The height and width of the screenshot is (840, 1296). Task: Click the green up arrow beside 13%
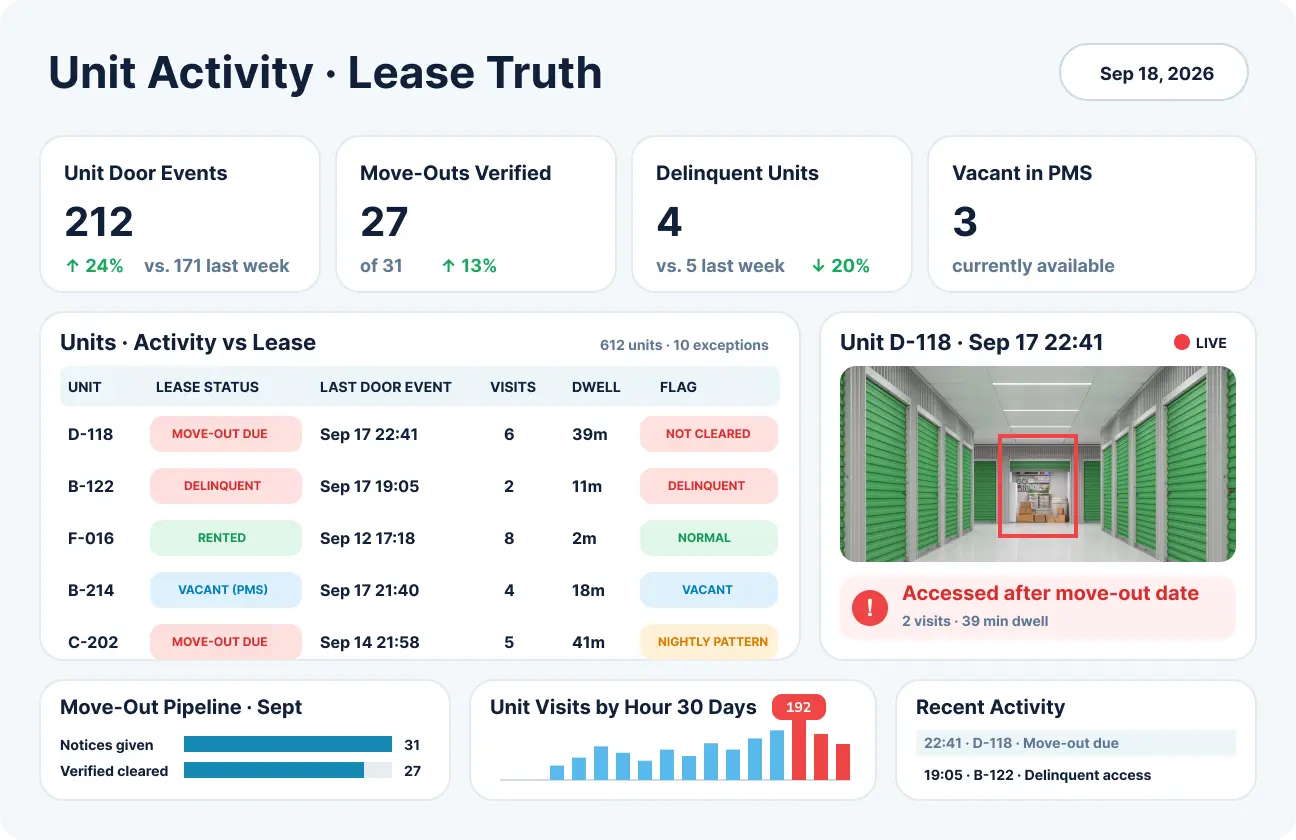448,266
